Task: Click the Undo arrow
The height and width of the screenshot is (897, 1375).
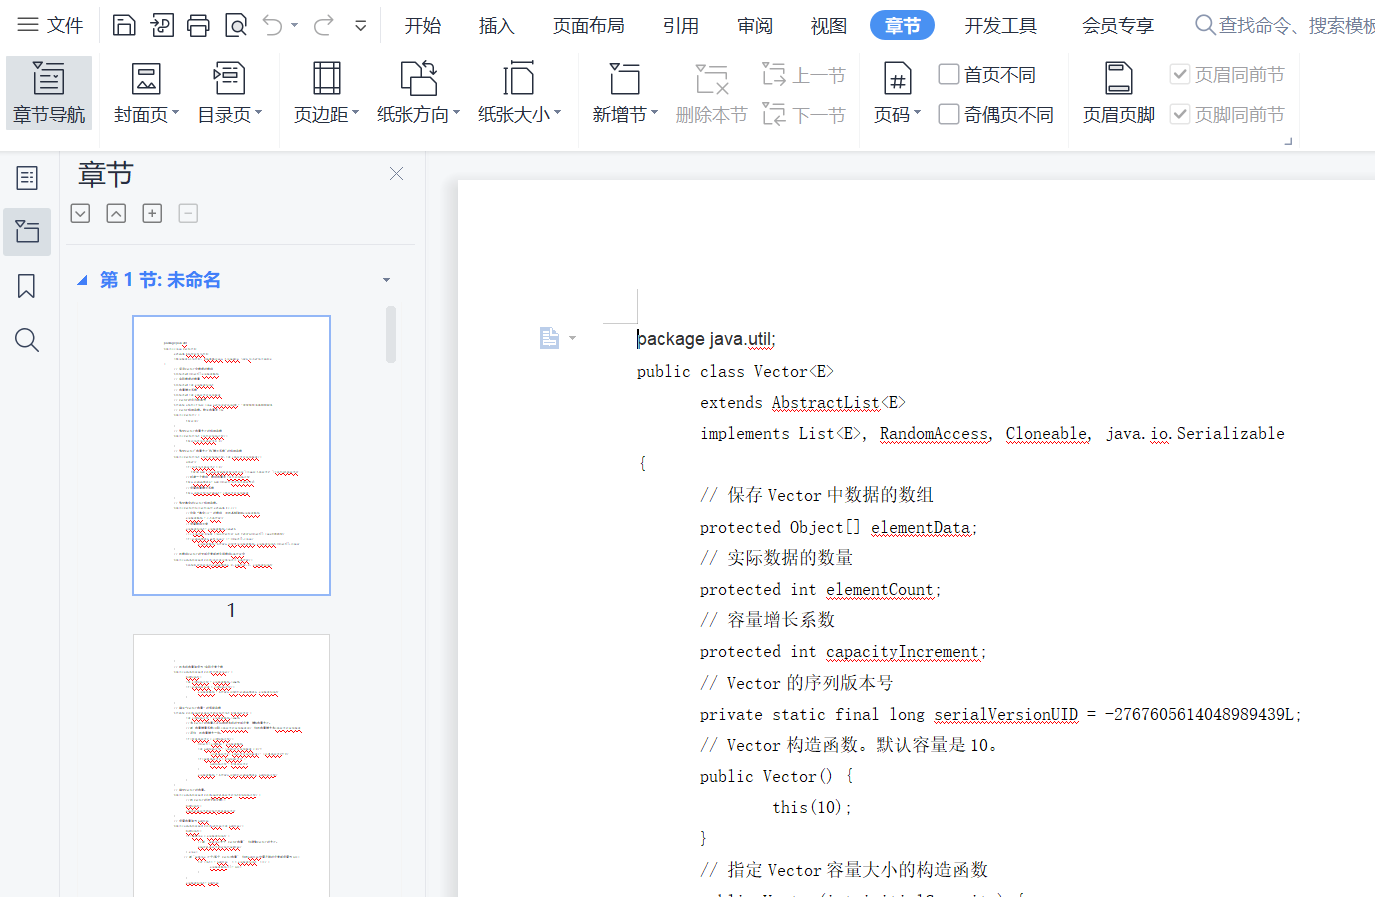Action: 272,25
